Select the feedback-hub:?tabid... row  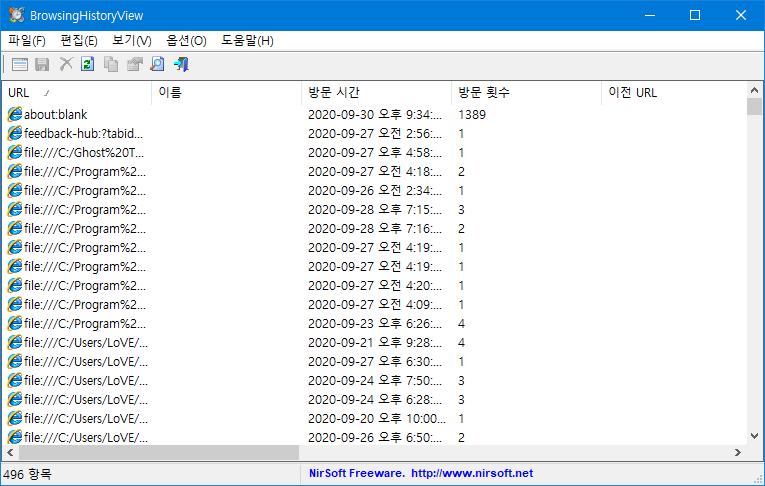coord(375,133)
